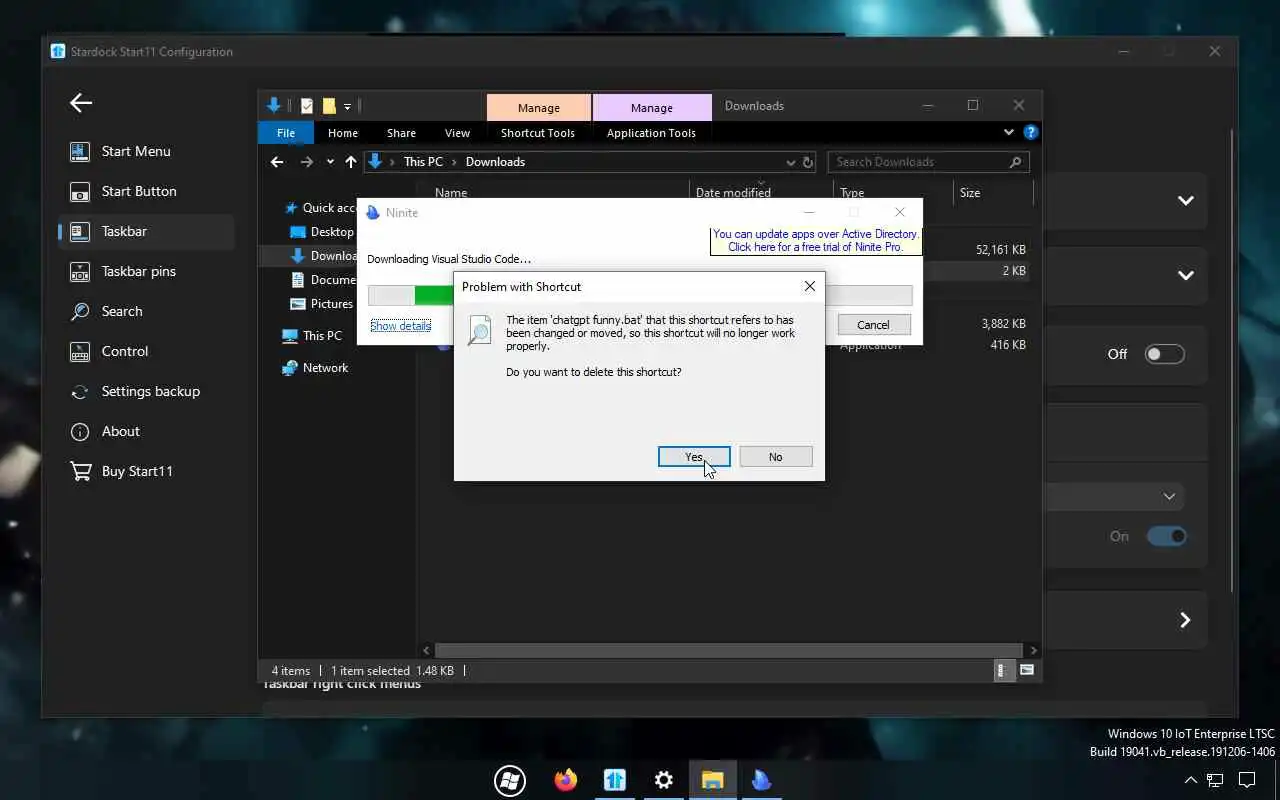Select Pictures in Quick access
The width and height of the screenshot is (1280, 800).
click(331, 304)
